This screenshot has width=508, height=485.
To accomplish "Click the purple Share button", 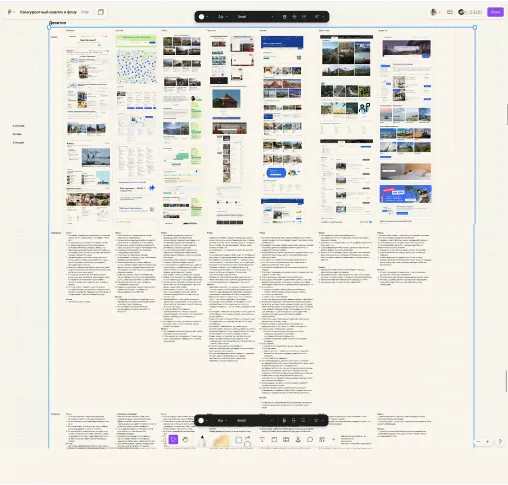I will tap(495, 12).
